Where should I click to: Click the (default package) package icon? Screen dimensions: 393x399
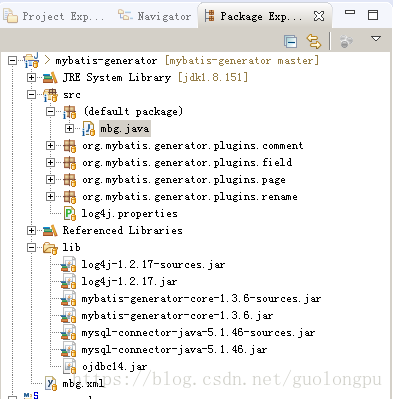[70, 112]
